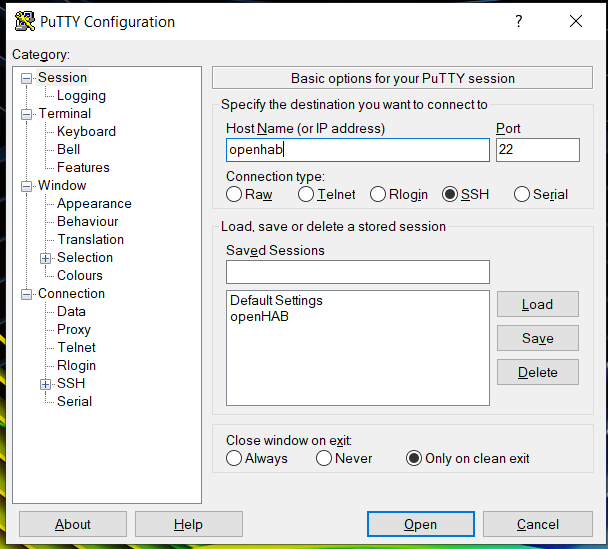Screen dimensions: 608x549
Task: Open the Bell settings category
Action: tap(69, 149)
